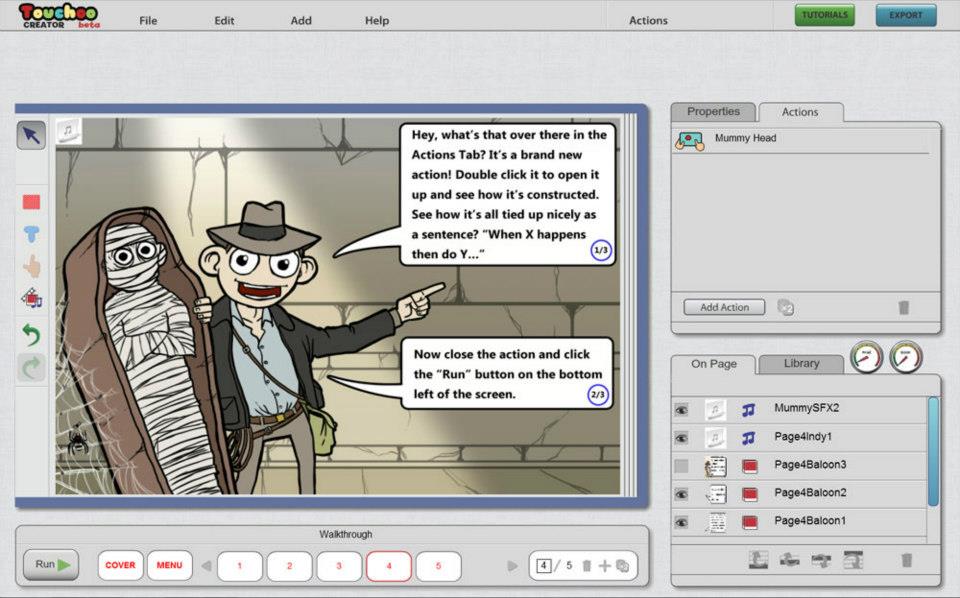Open page 1
This screenshot has height=598, width=960.
[239, 566]
